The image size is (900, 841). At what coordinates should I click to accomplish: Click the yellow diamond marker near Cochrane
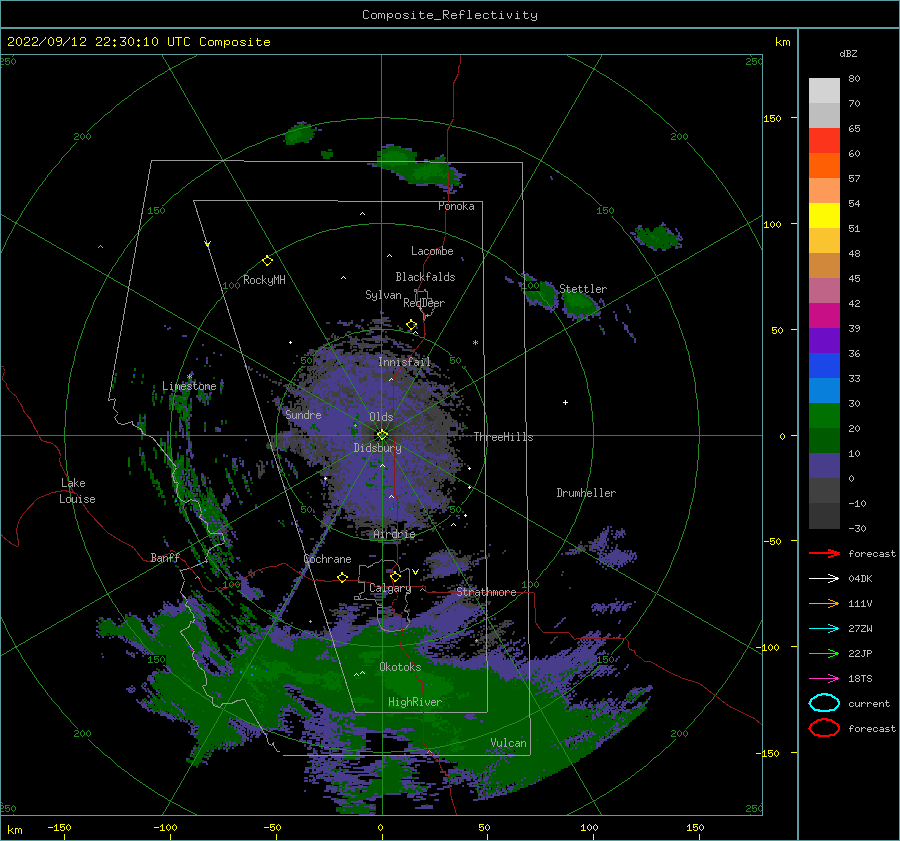343,577
